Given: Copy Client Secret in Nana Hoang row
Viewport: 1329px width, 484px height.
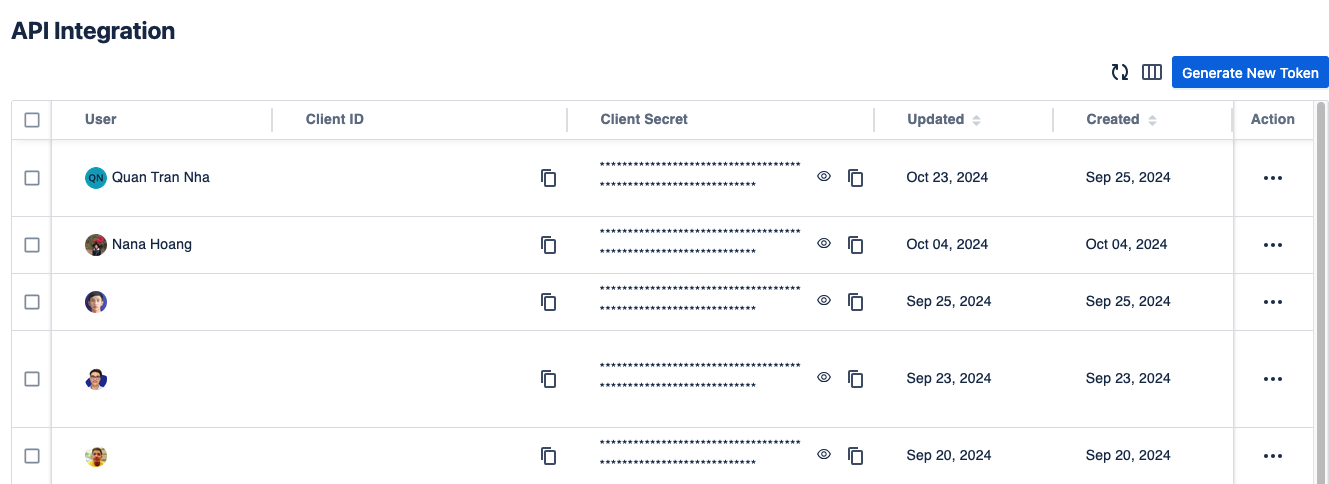Looking at the screenshot, I should (855, 244).
